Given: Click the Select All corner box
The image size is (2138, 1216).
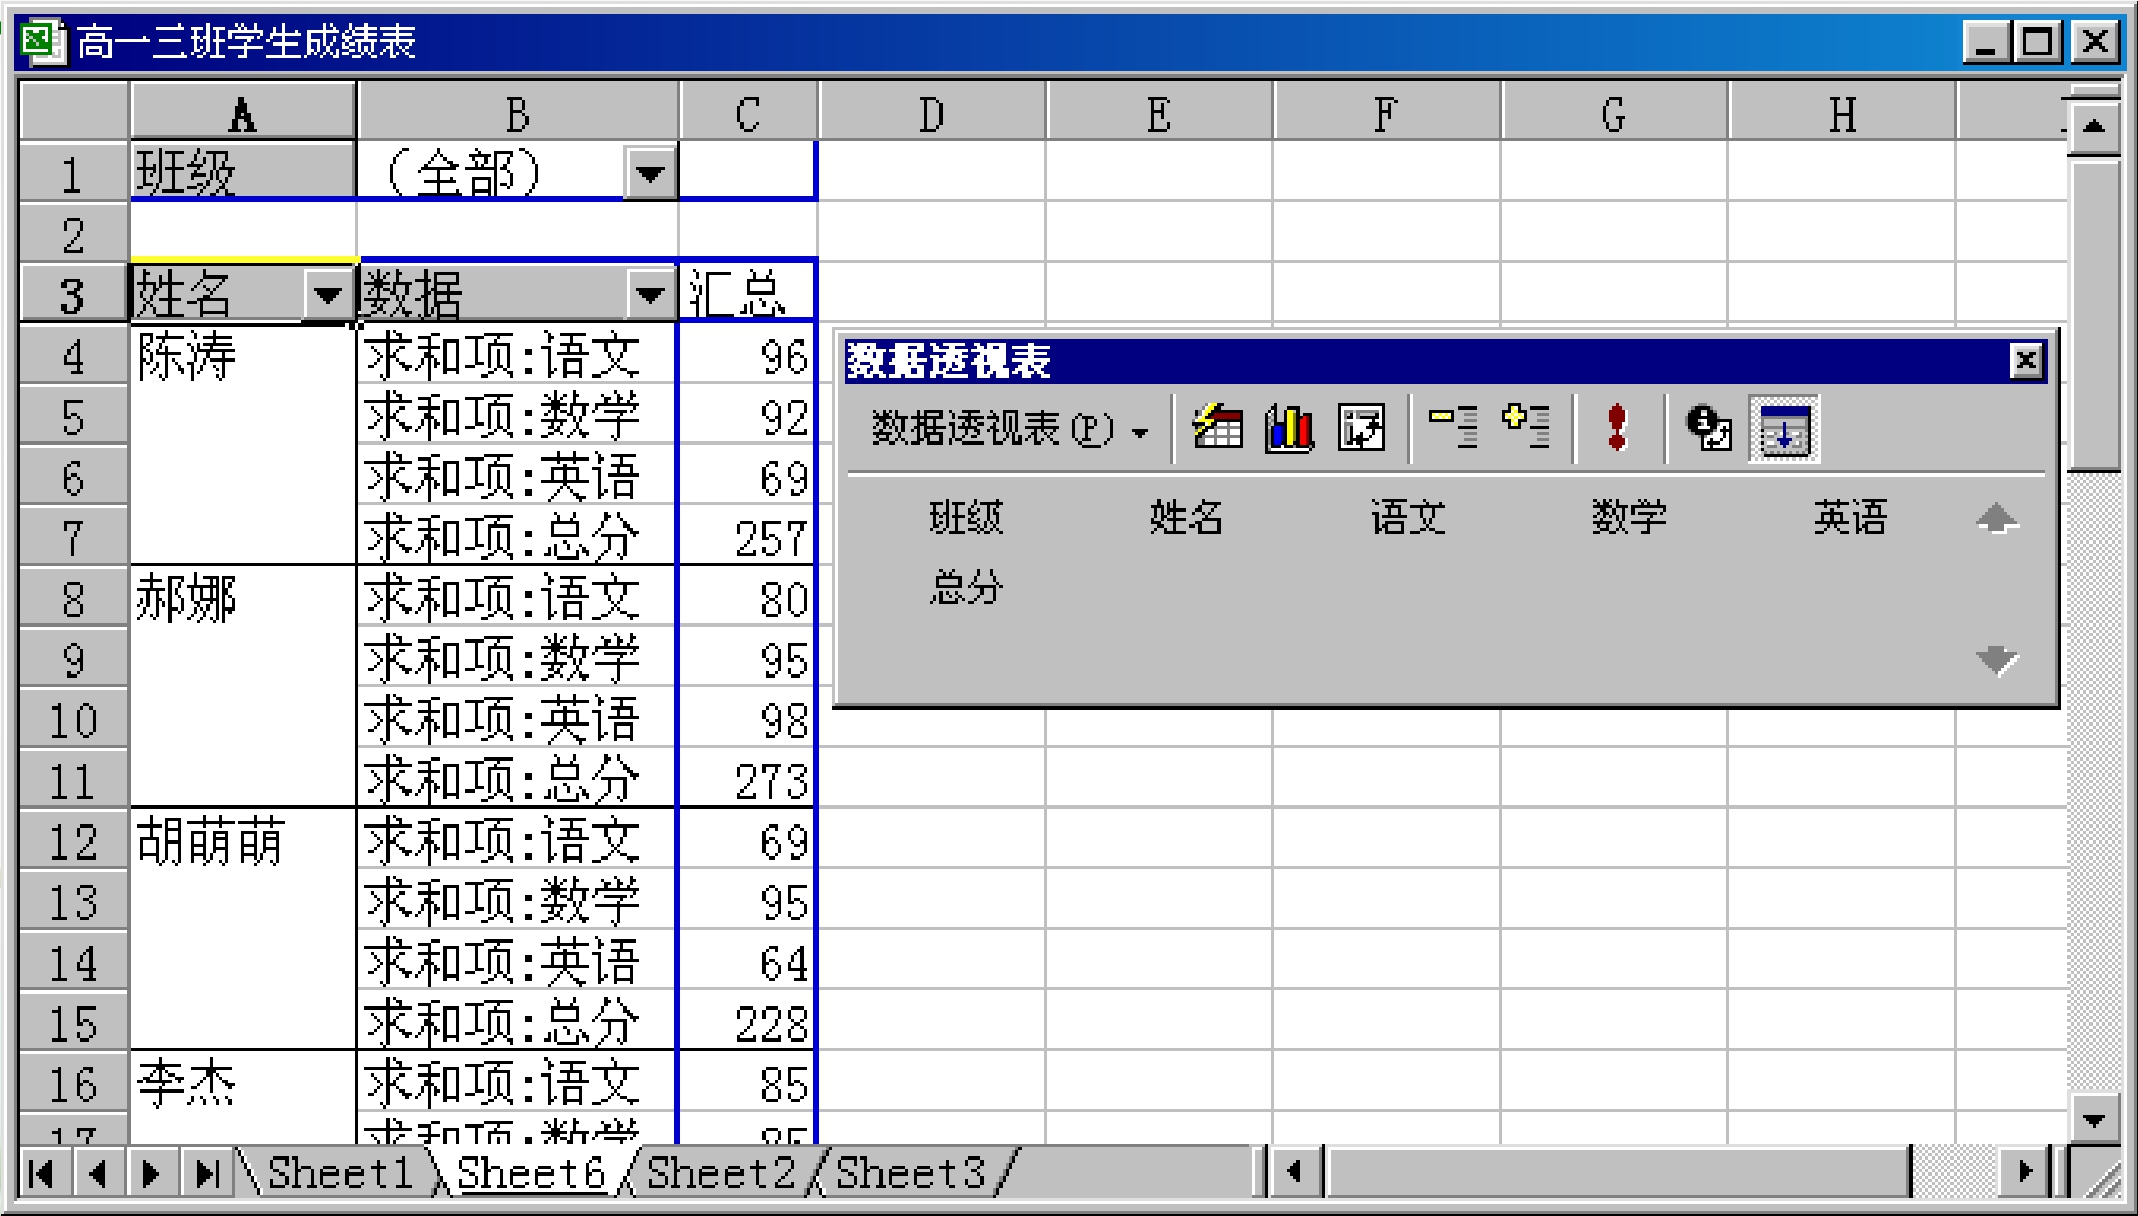Looking at the screenshot, I should tap(74, 111).
